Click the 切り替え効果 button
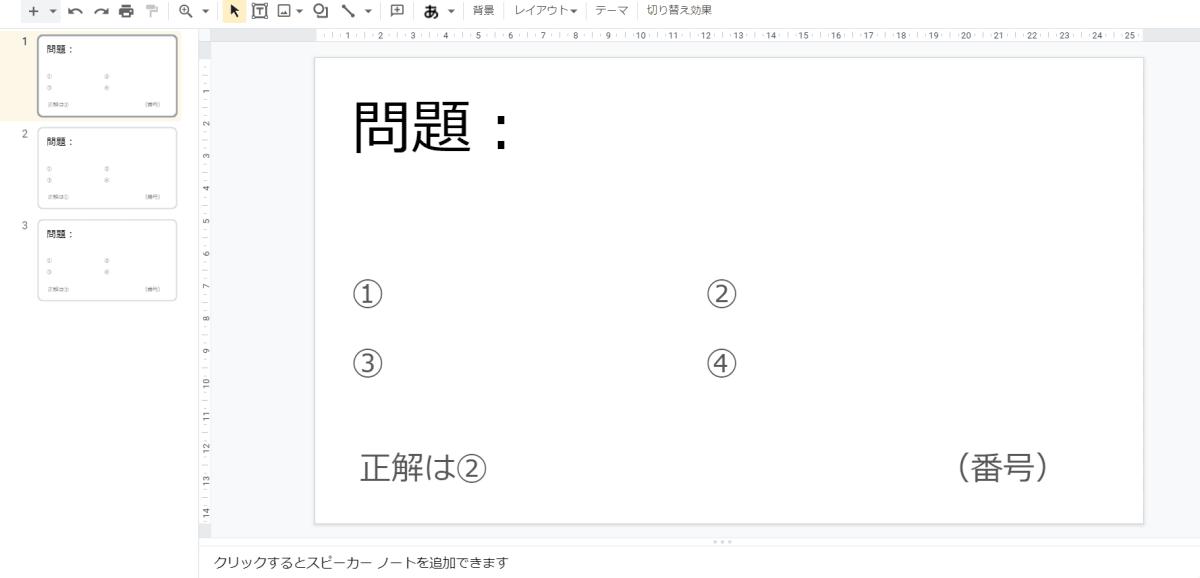1200x578 pixels. click(679, 11)
